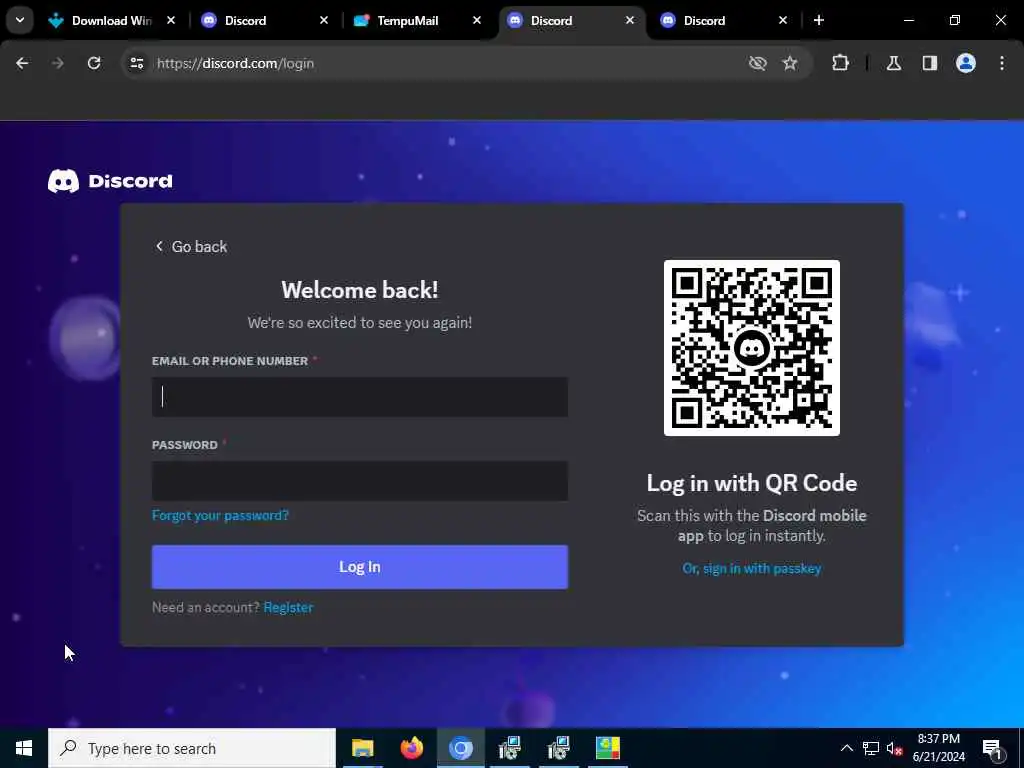The width and height of the screenshot is (1024, 768).
Task: Click the address bar URL
Action: coord(235,63)
